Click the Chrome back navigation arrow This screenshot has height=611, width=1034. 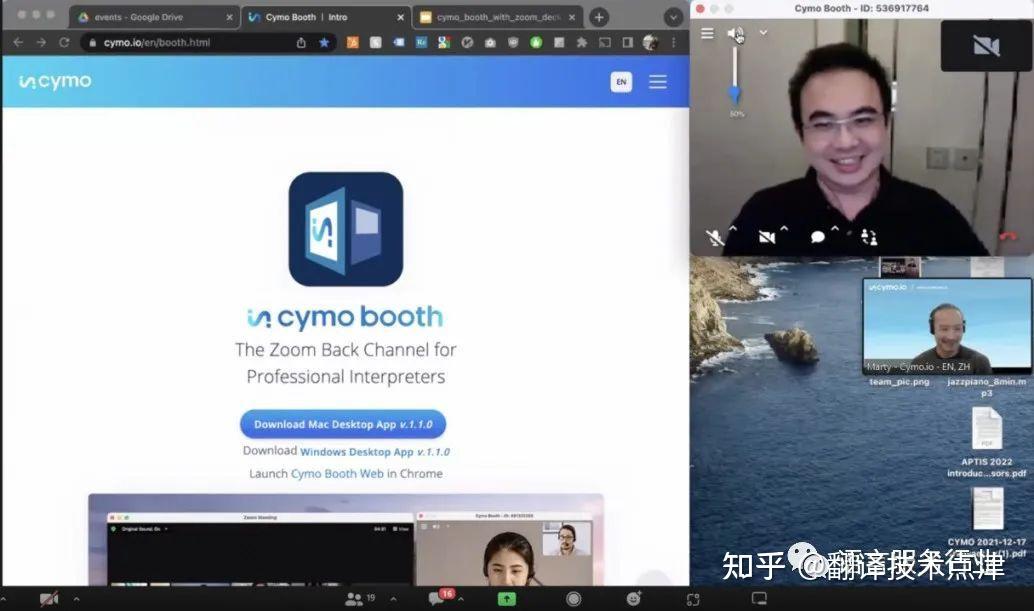(x=18, y=43)
